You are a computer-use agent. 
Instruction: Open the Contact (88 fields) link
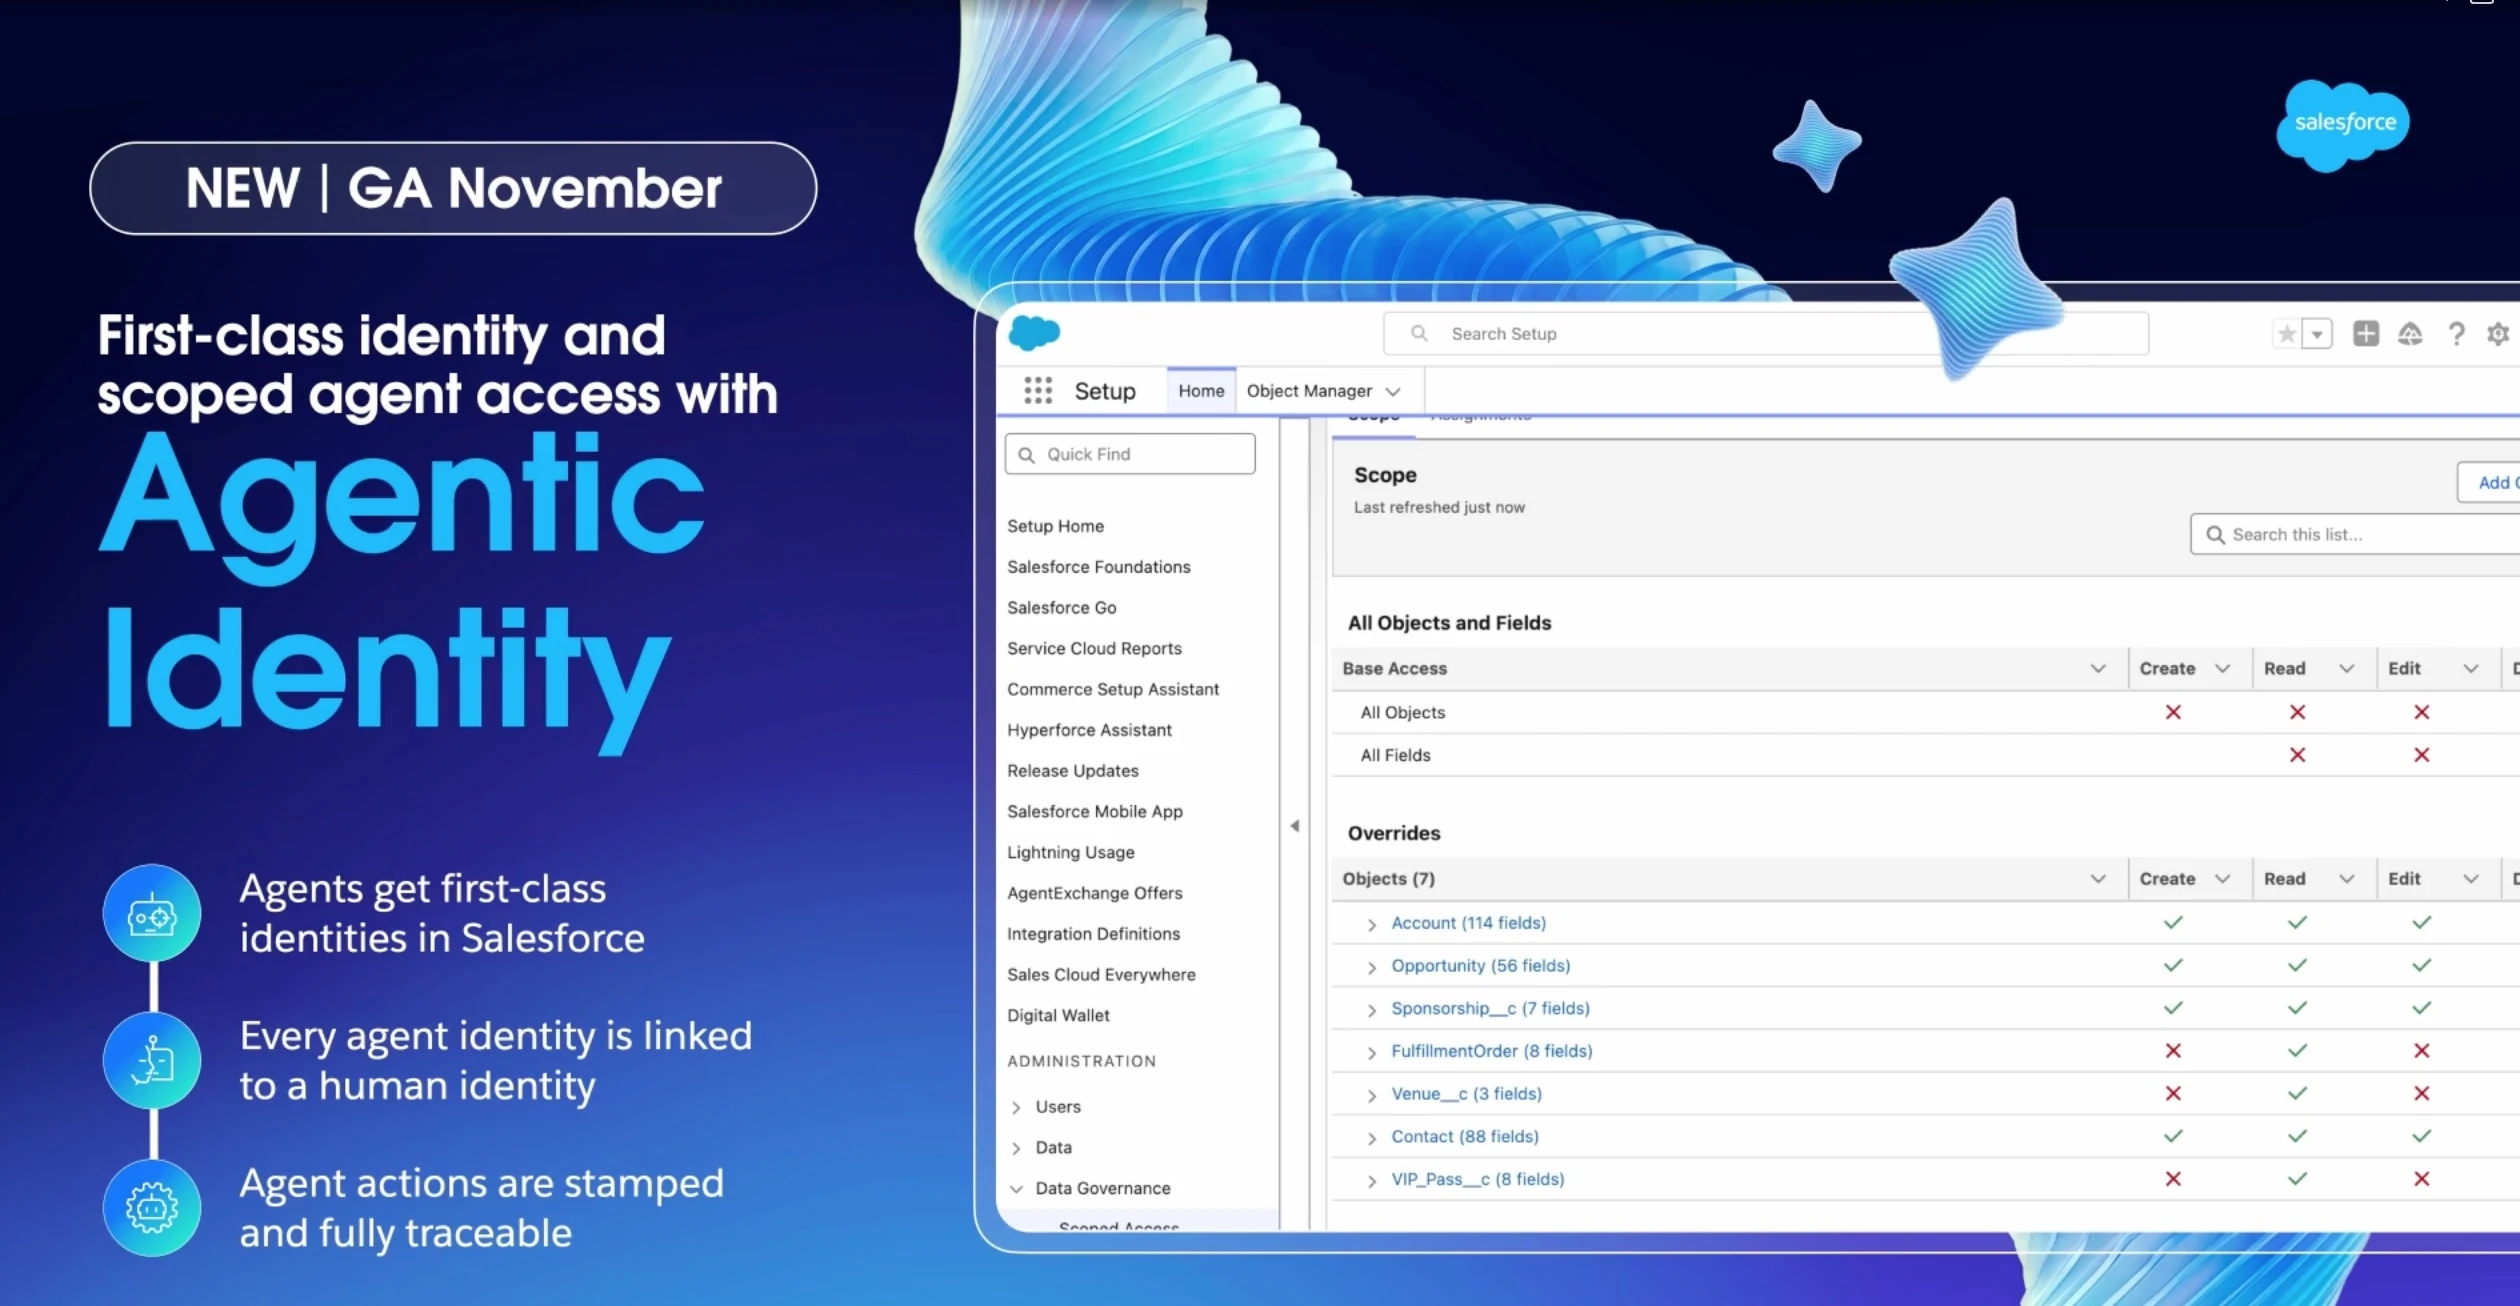click(1465, 1137)
